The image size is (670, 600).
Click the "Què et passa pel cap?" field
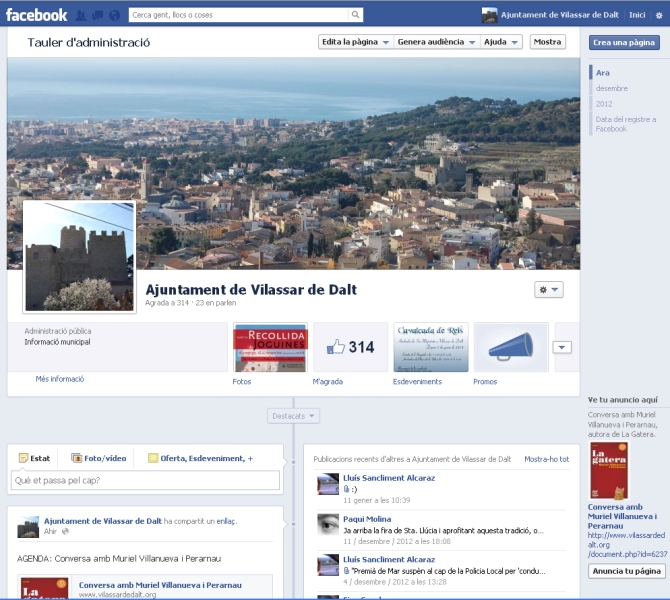pyautogui.click(x=145, y=480)
